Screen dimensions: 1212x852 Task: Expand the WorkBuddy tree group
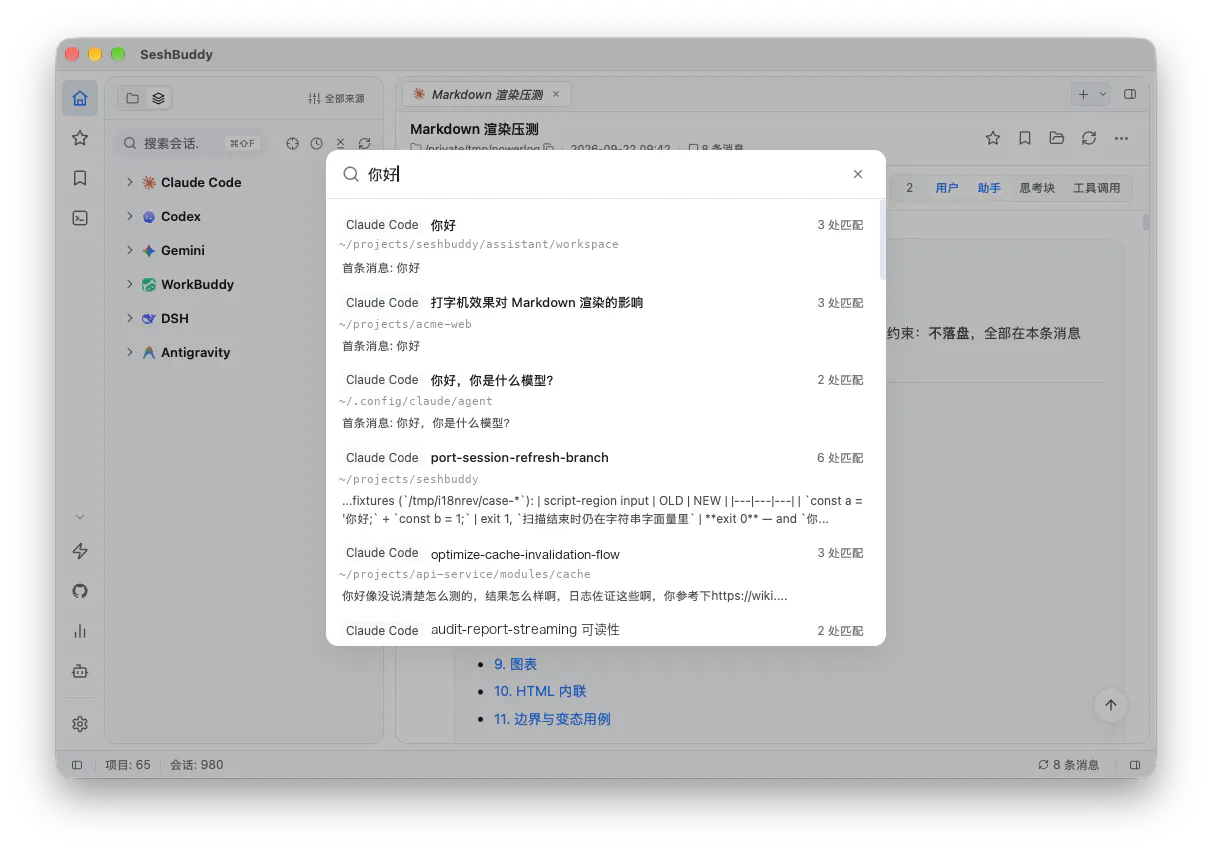[130, 284]
